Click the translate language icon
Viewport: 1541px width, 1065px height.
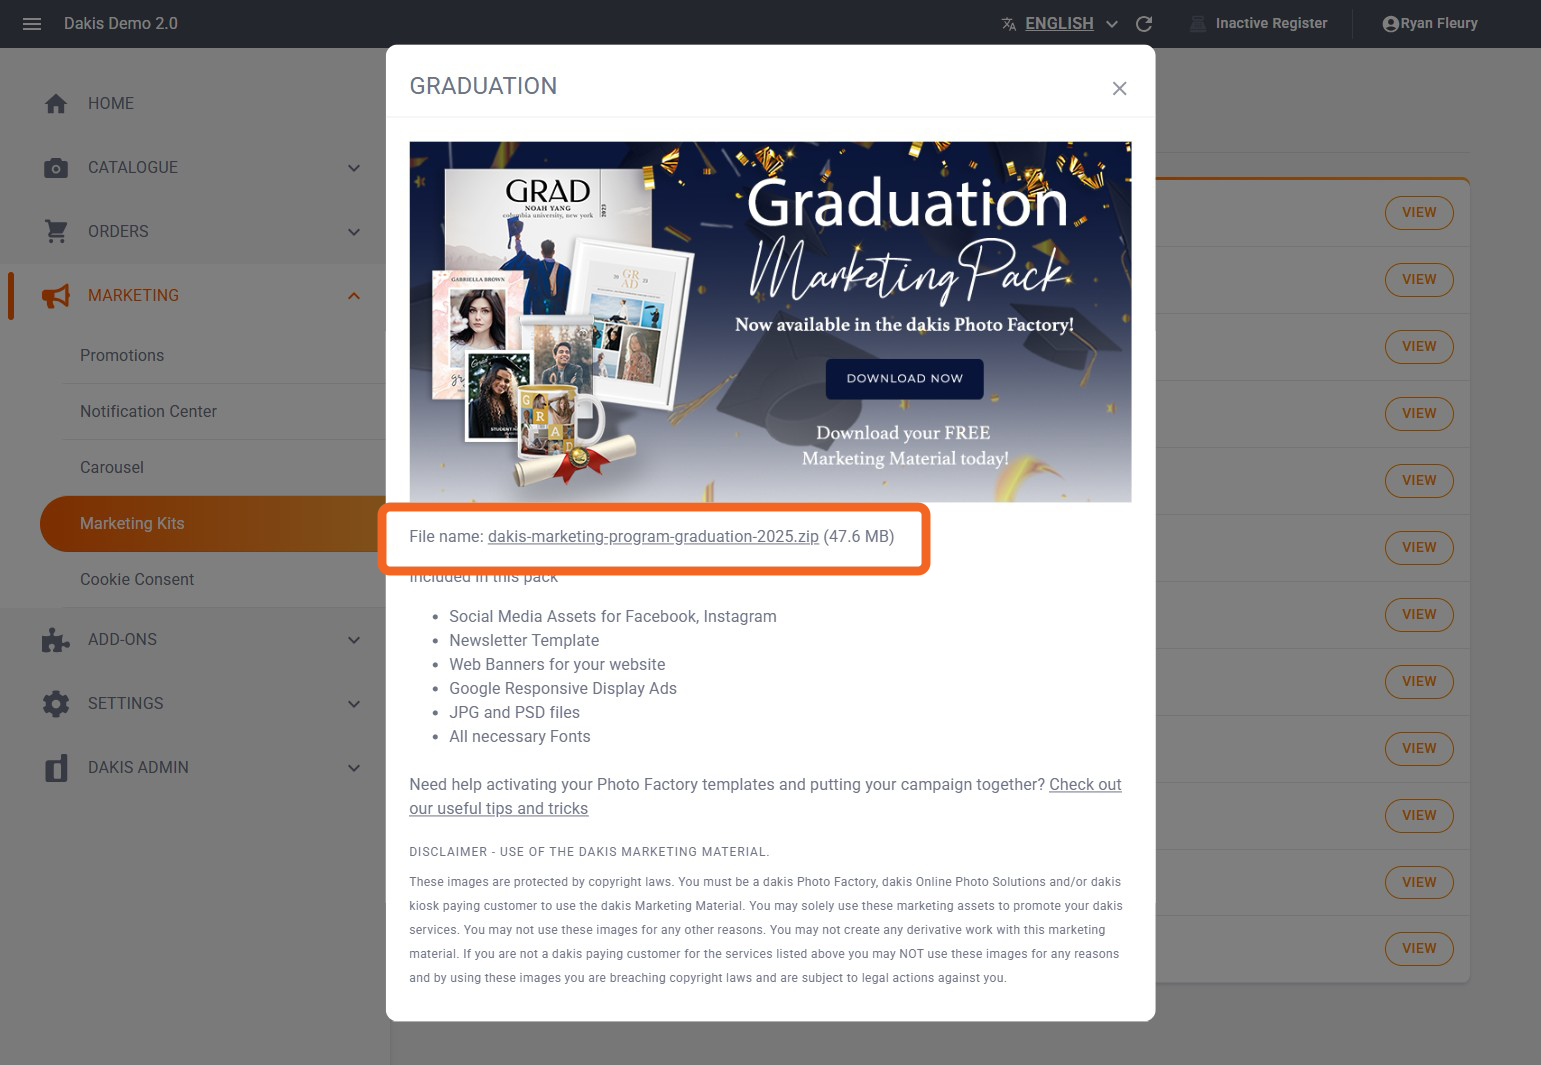[x=1009, y=24]
